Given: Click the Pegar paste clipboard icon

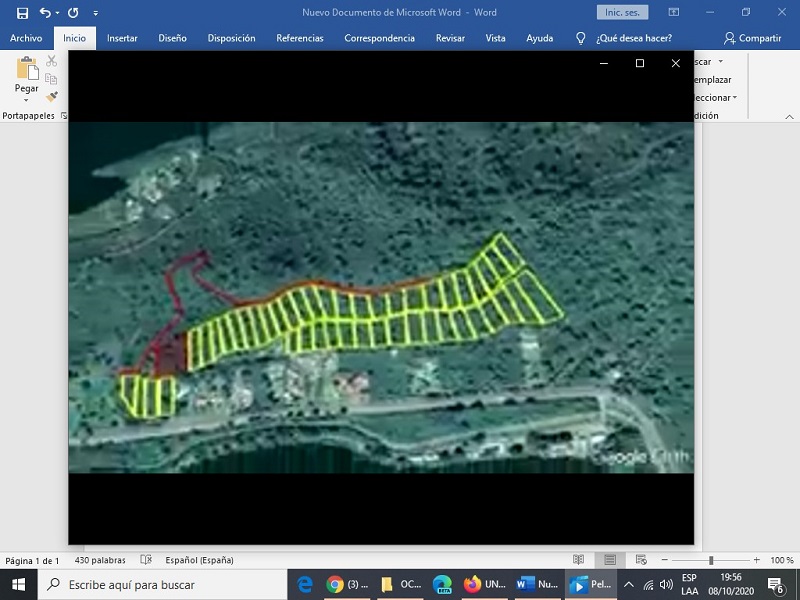Looking at the screenshot, I should pos(27,69).
